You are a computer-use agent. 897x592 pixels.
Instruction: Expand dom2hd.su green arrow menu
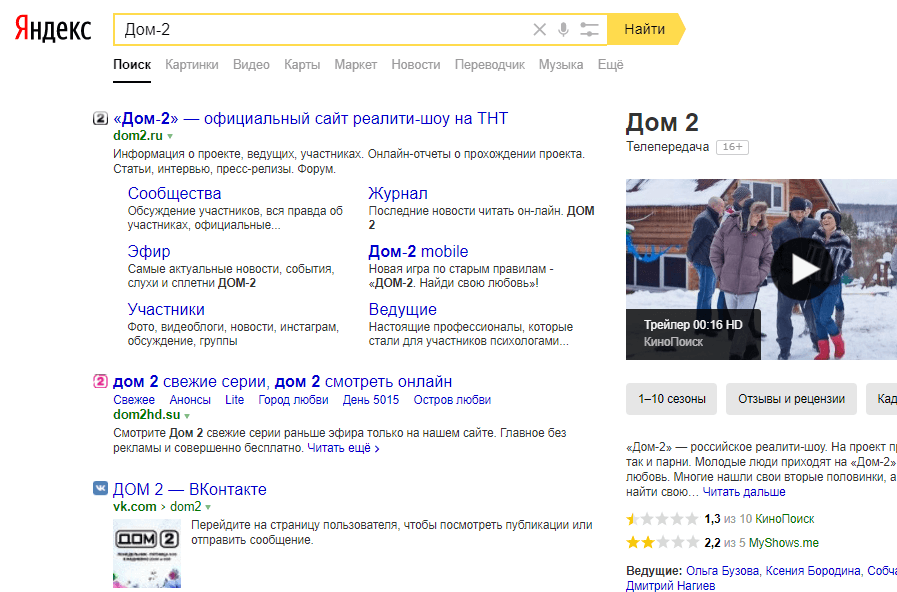pos(187,415)
